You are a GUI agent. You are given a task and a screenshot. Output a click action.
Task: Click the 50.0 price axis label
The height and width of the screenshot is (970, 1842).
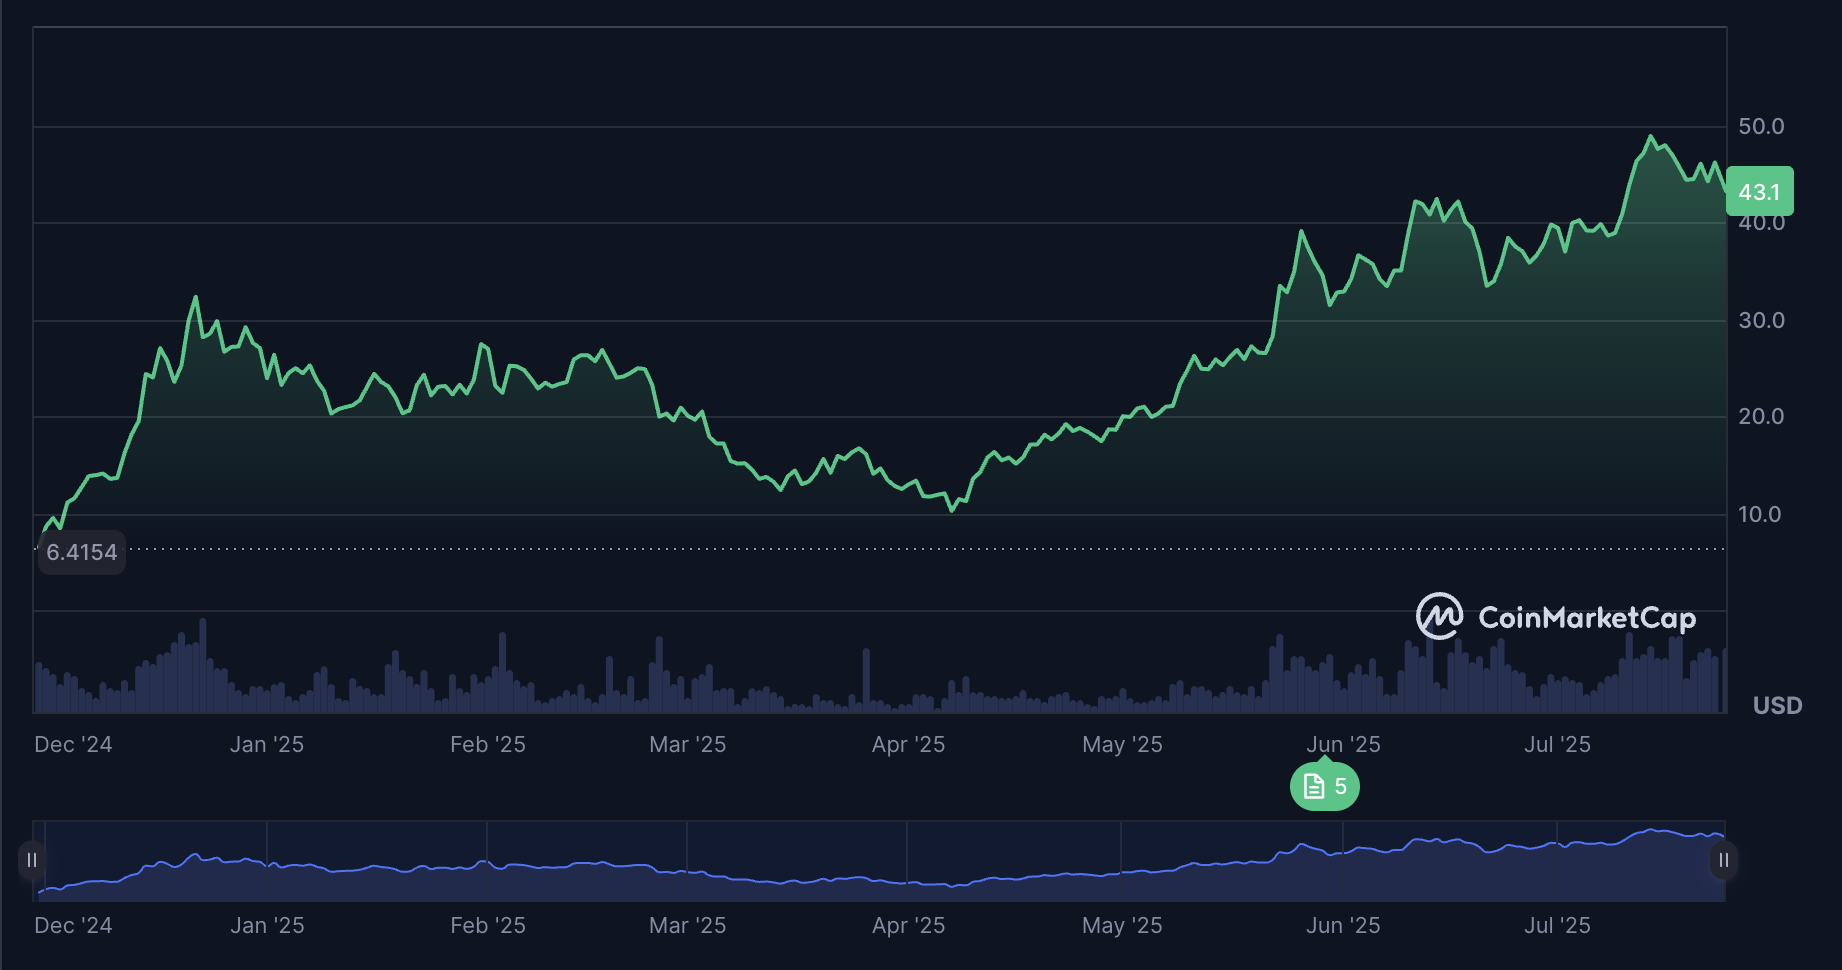[x=1761, y=127]
